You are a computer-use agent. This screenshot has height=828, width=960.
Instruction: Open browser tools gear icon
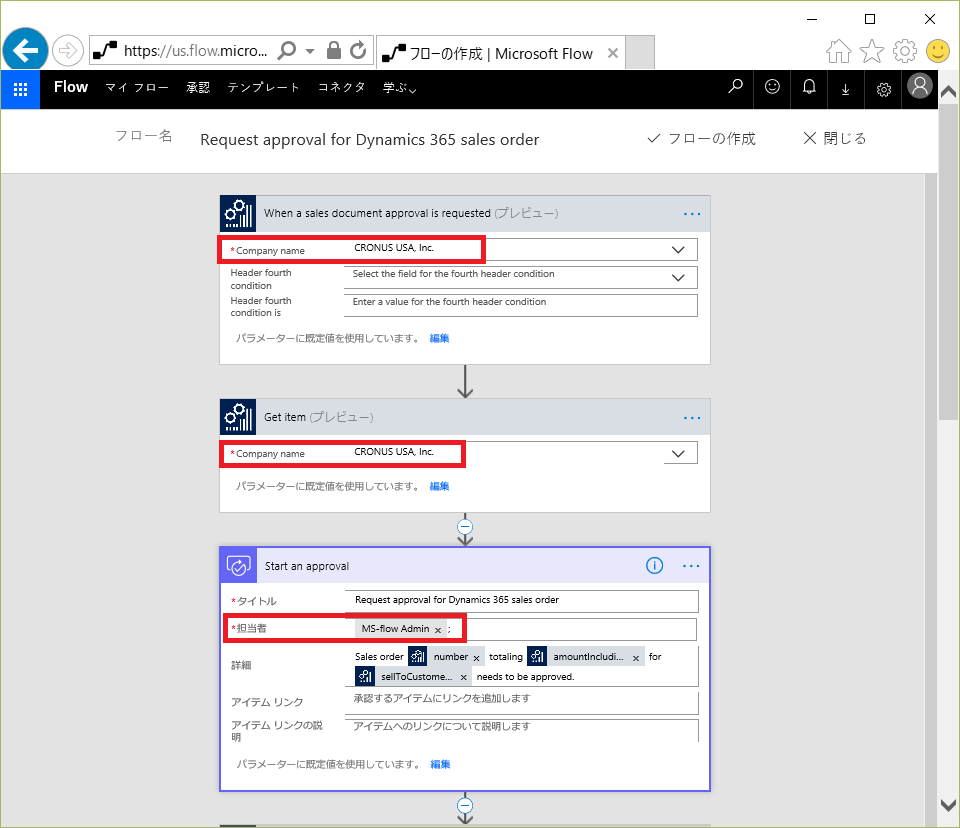[905, 51]
